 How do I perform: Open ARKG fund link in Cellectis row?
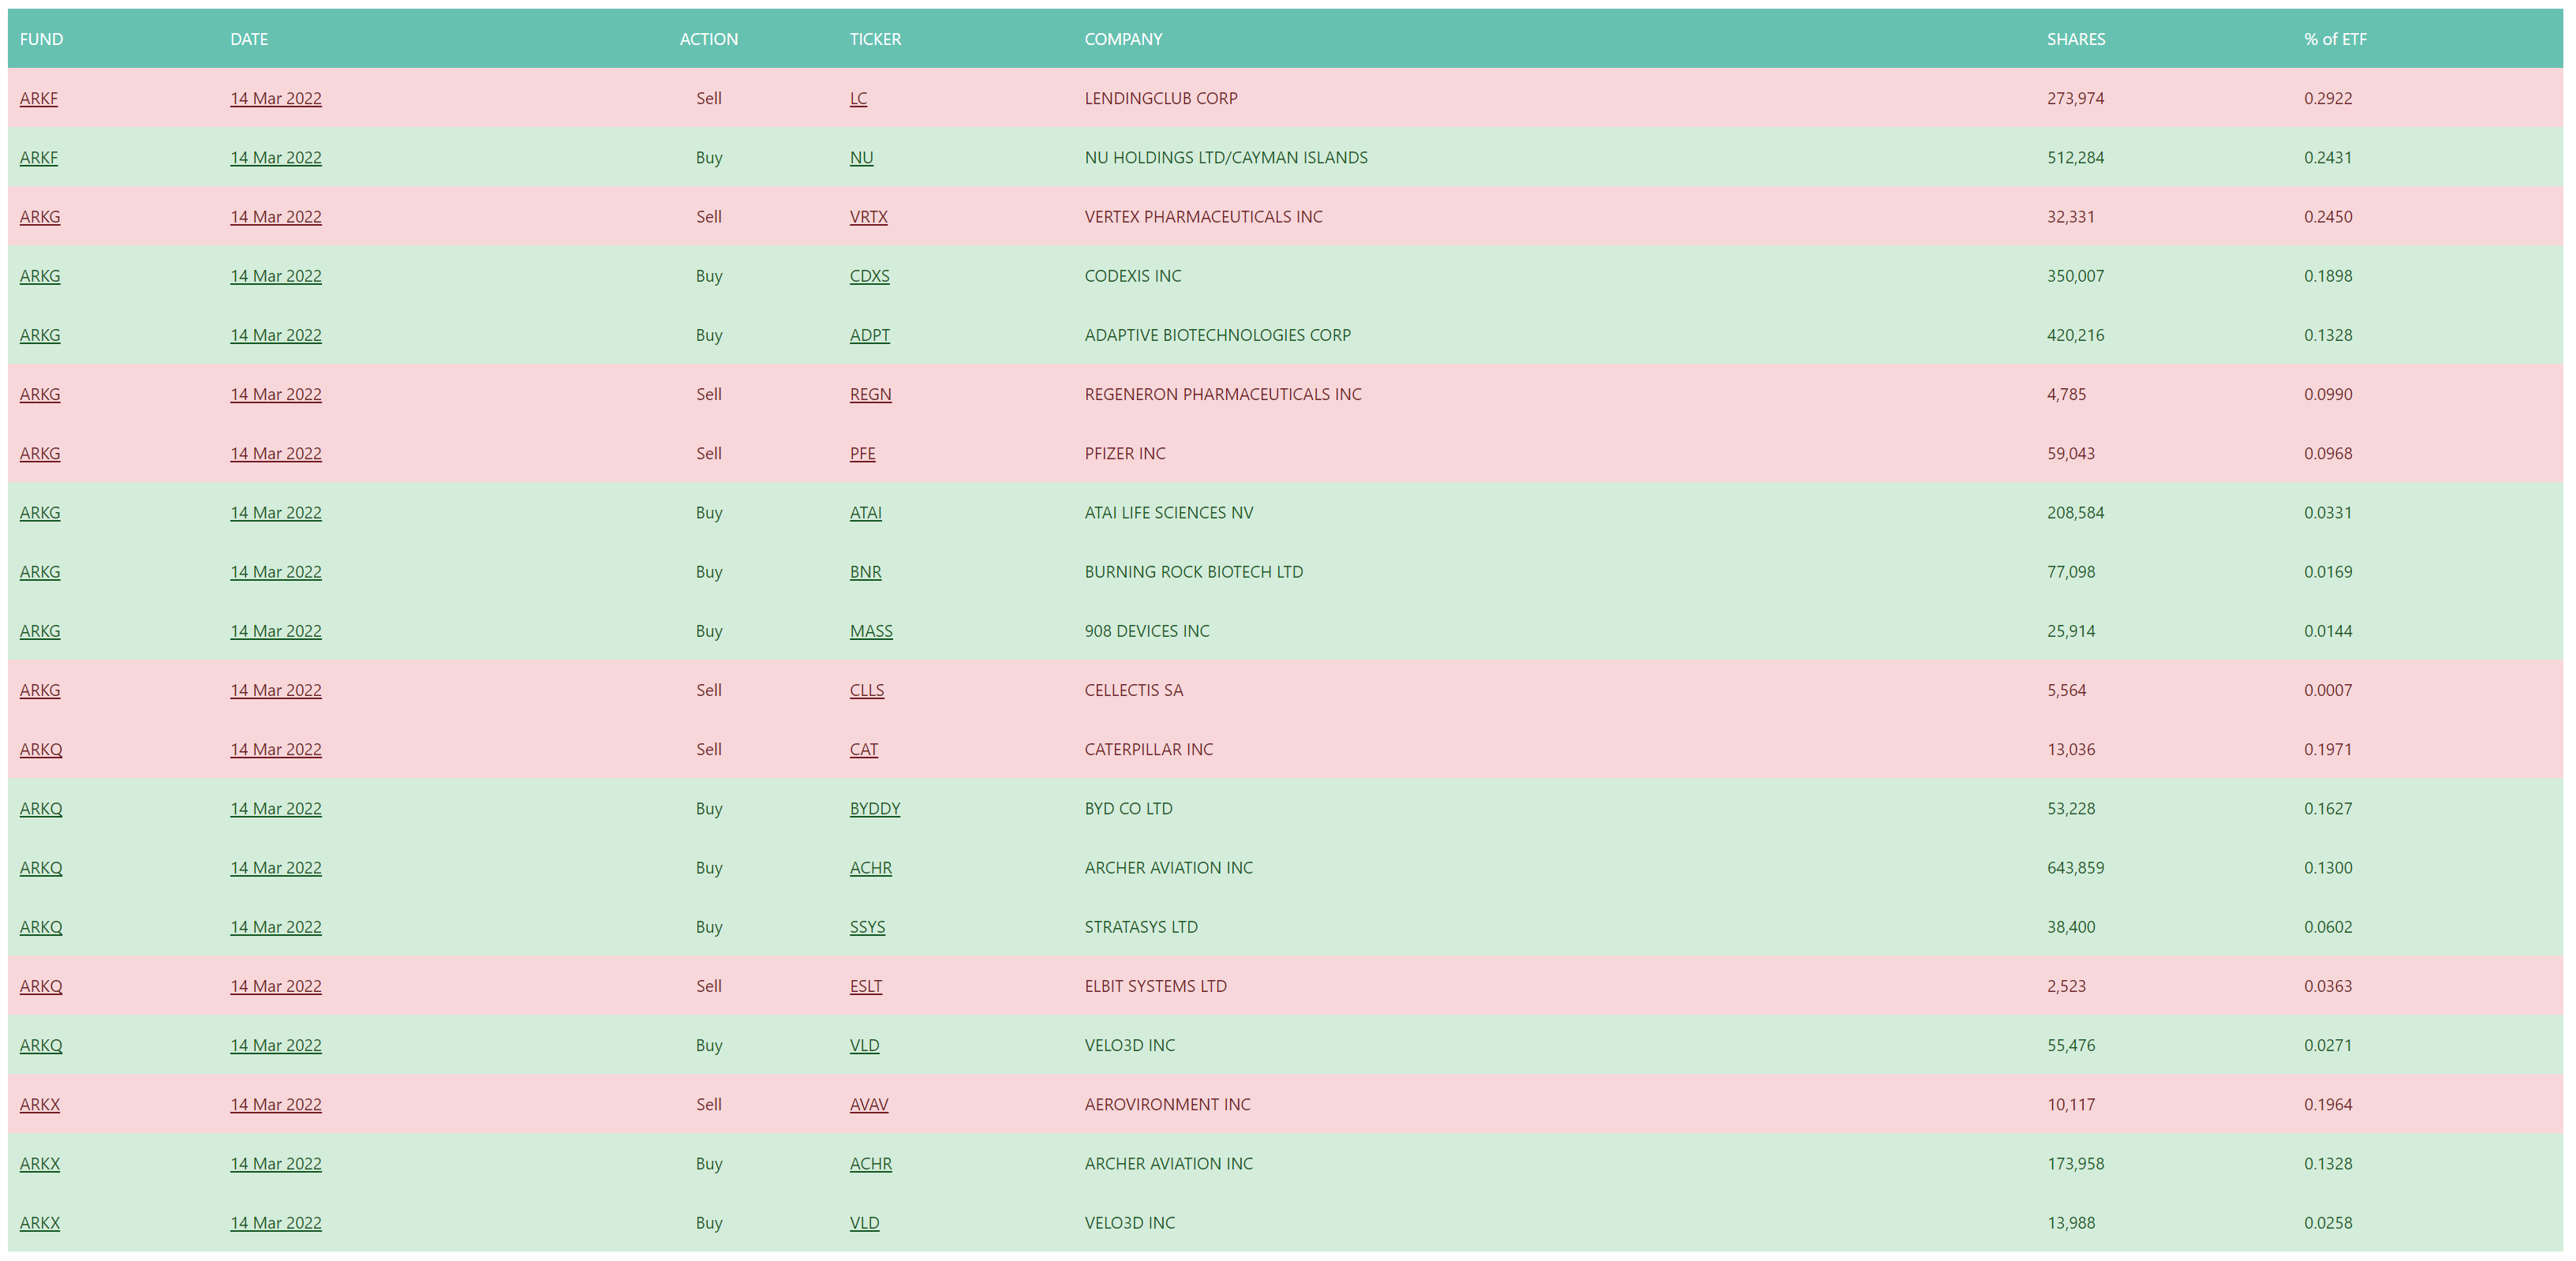[40, 690]
